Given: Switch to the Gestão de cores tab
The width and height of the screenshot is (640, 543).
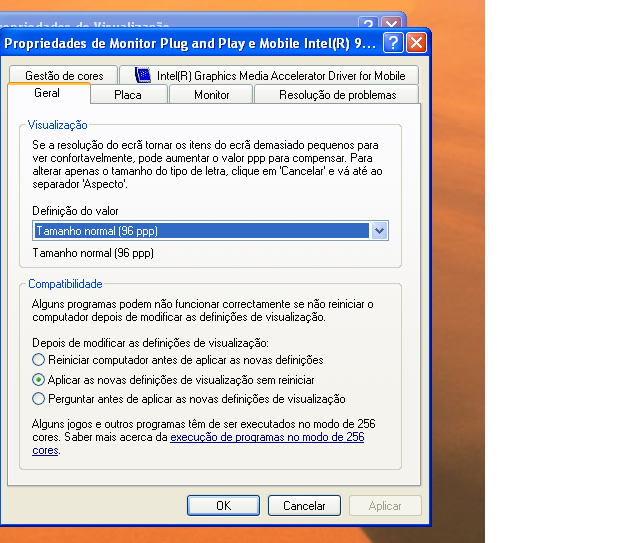Looking at the screenshot, I should coord(64,75).
